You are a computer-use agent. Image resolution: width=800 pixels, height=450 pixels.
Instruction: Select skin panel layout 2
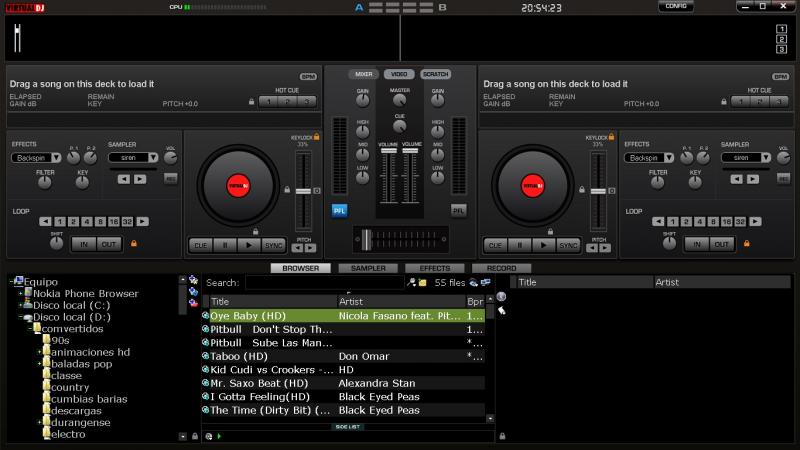[781, 39]
